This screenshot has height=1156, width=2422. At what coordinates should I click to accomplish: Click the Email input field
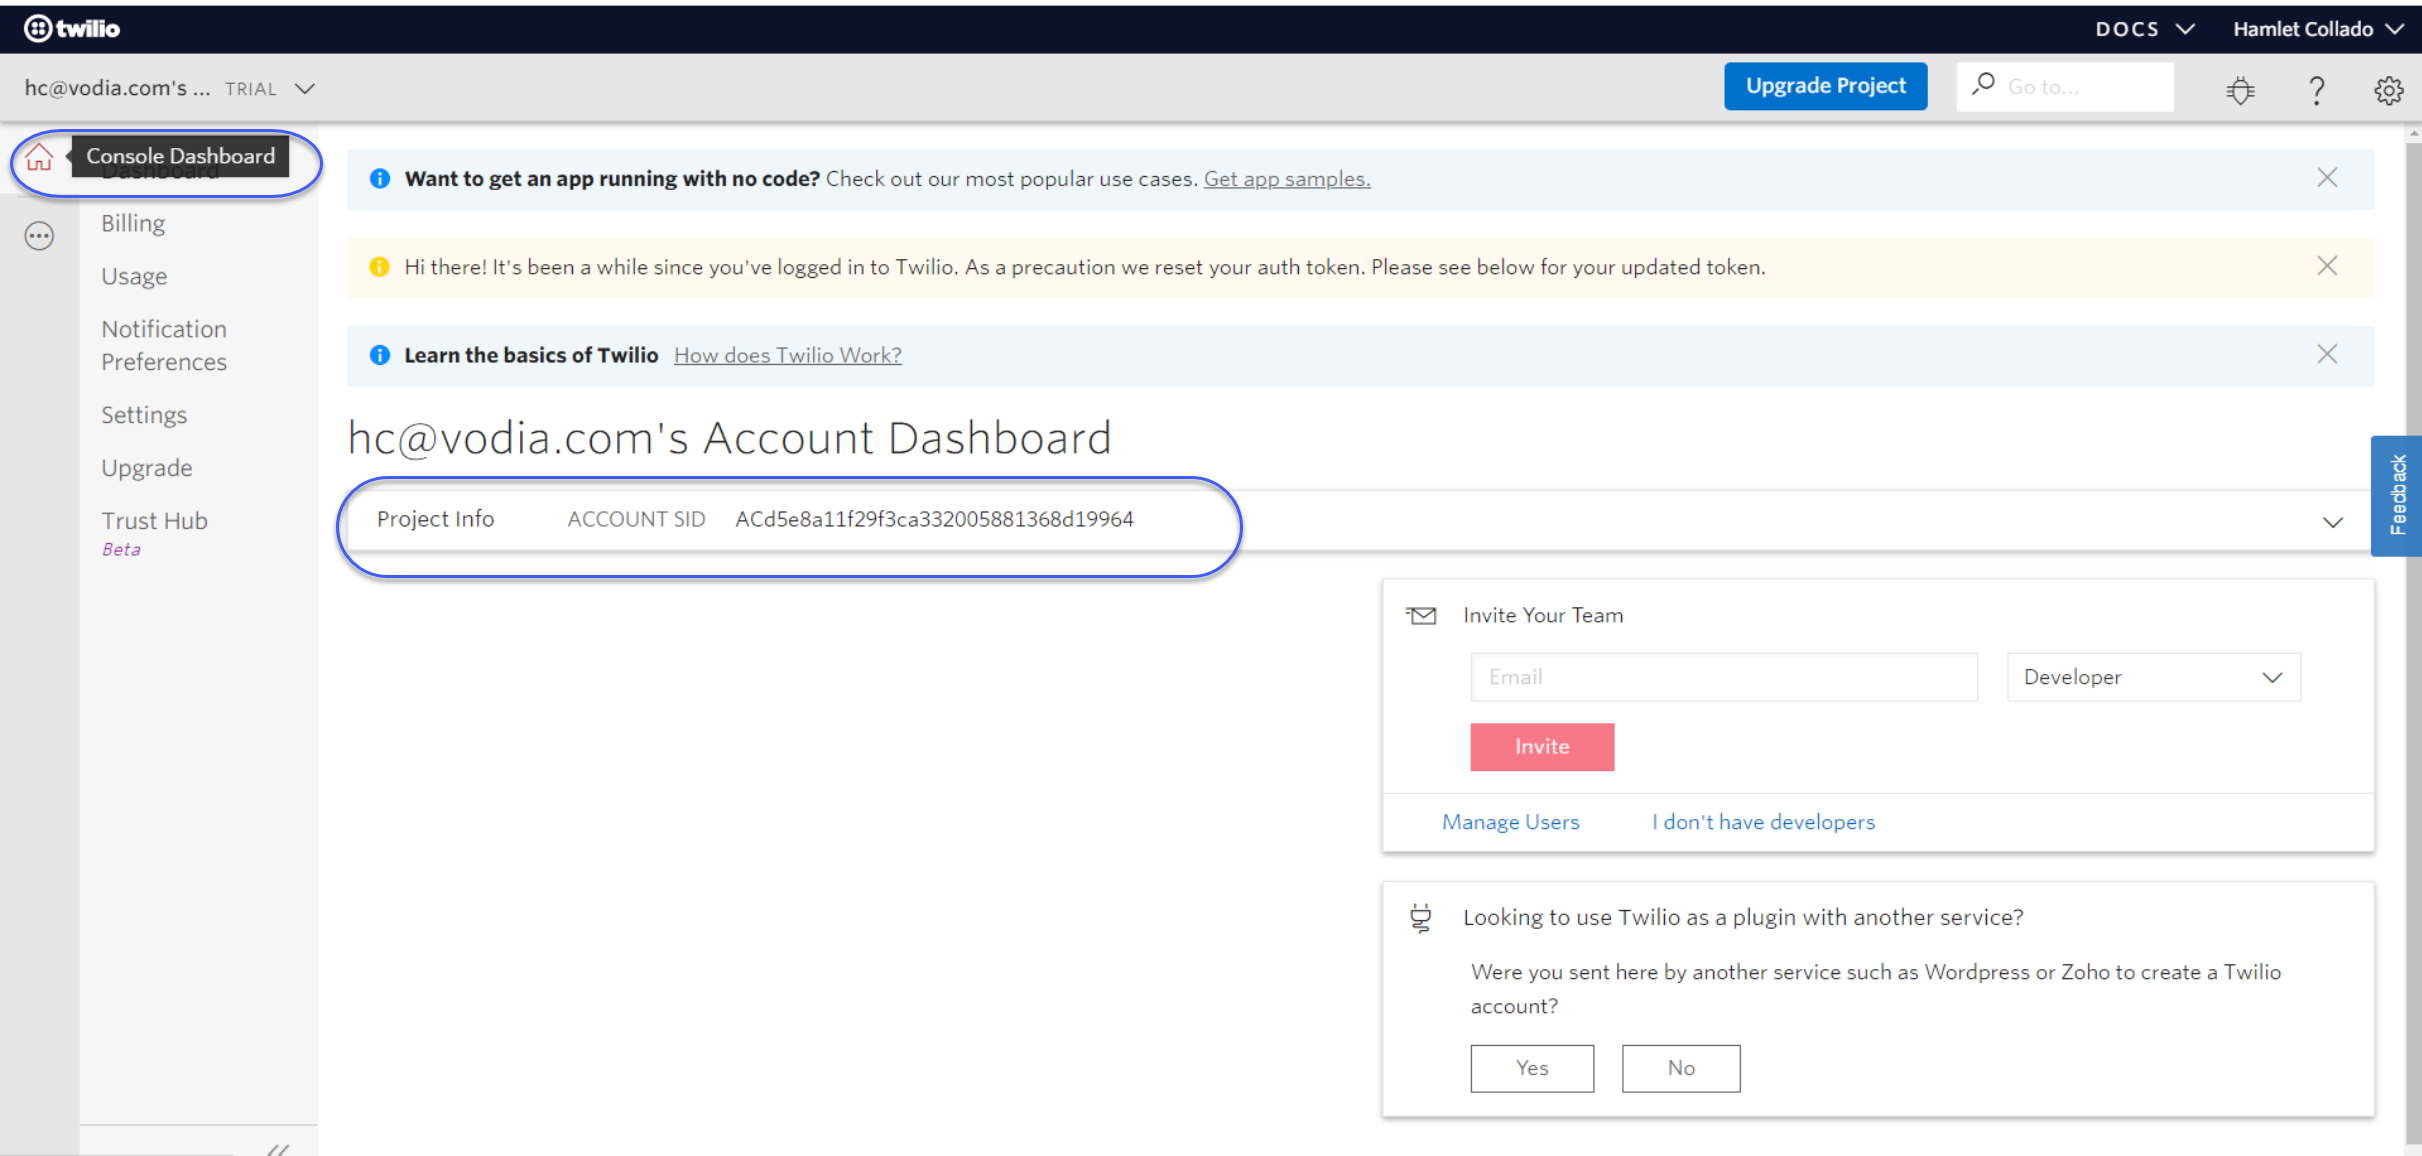coord(1723,677)
